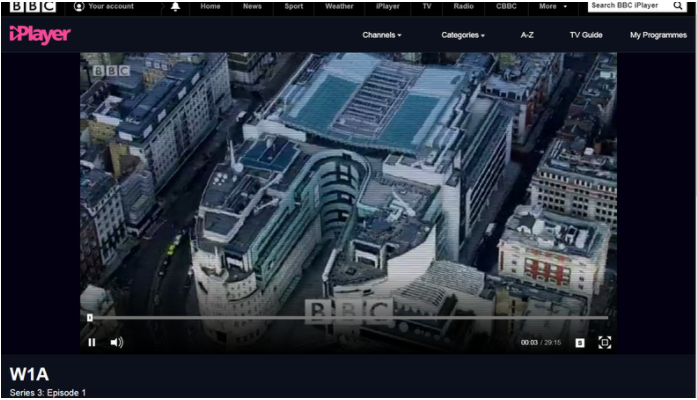Screen dimensions: 697x400
Task: Expand the Channels dropdown
Action: [x=382, y=35]
